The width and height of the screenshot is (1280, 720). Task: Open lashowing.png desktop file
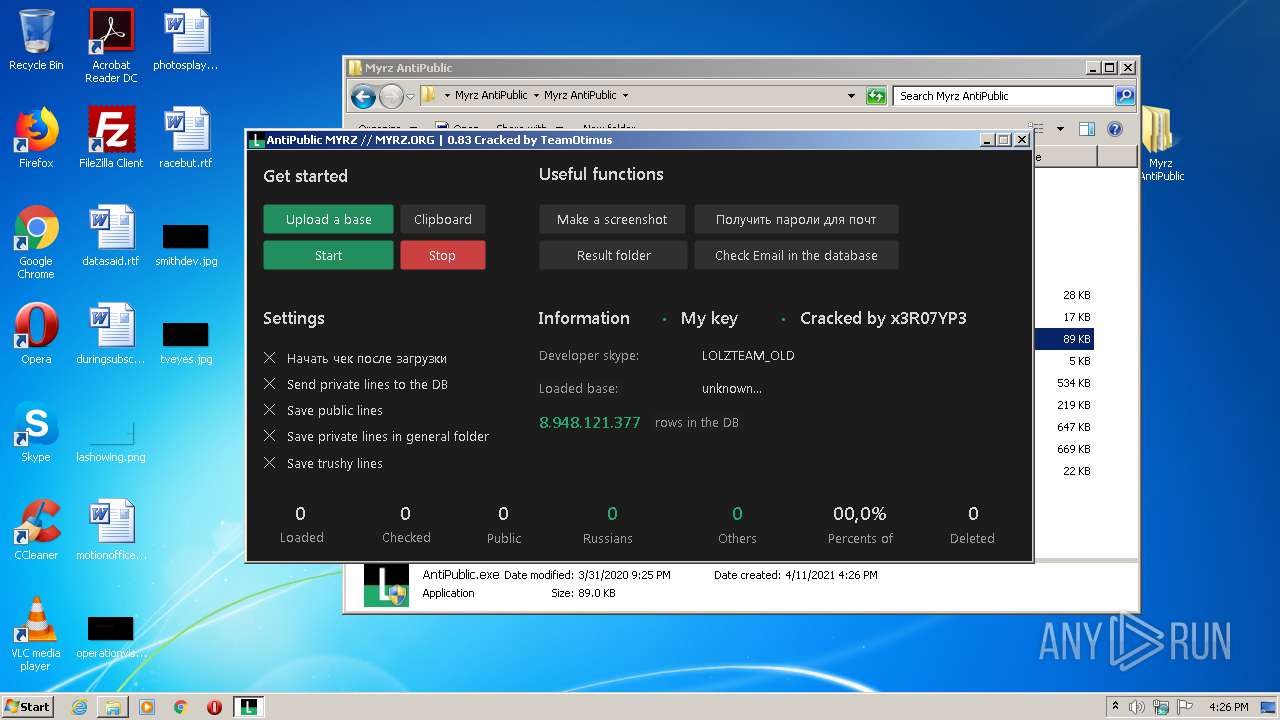pyautogui.click(x=111, y=440)
